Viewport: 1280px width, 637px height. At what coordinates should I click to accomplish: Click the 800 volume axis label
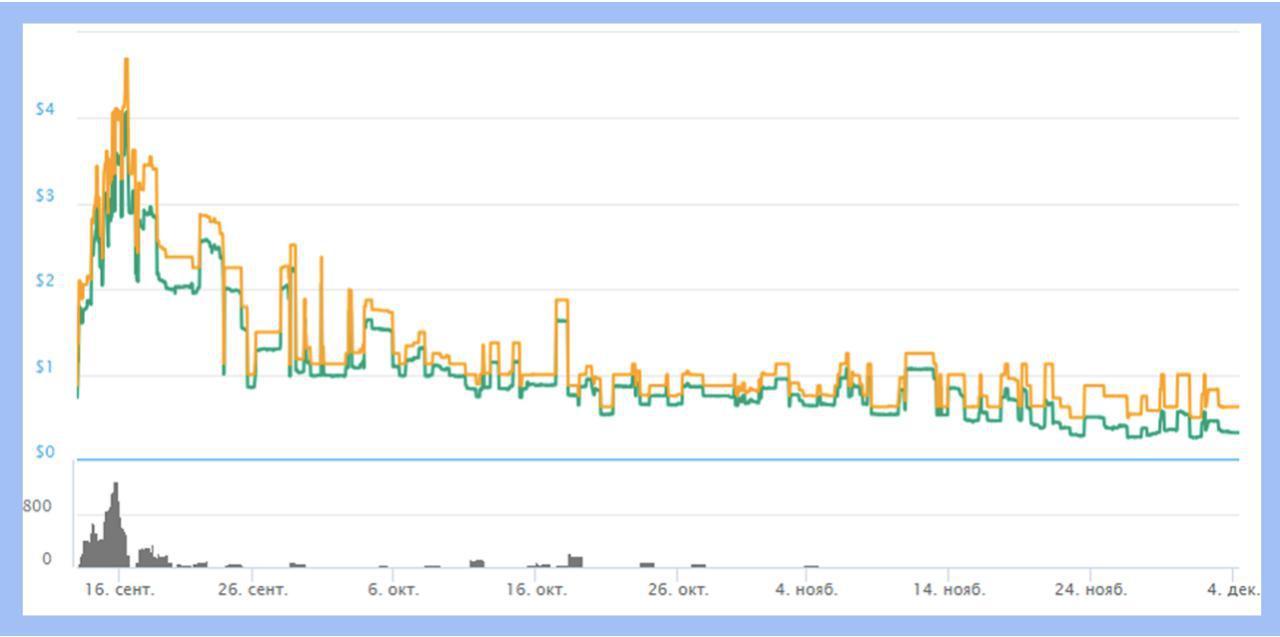38,507
